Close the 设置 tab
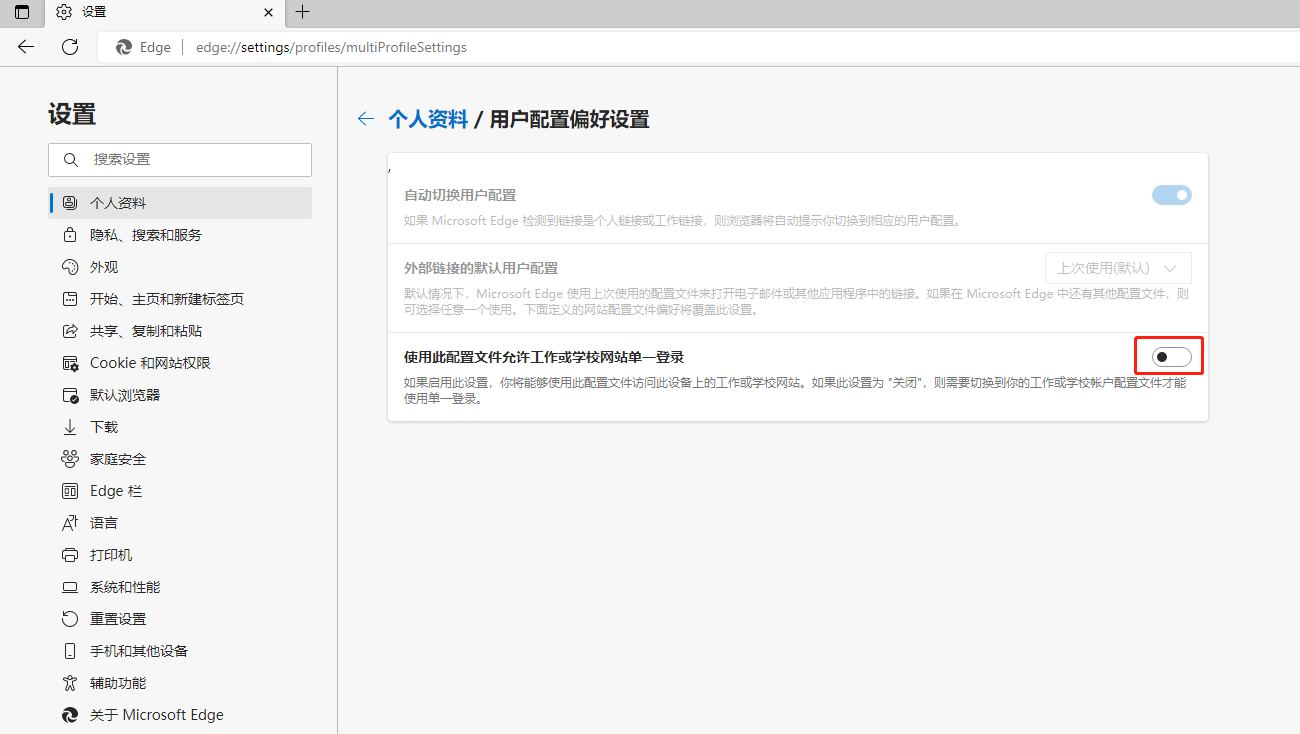The image size is (1300, 734). 268,12
